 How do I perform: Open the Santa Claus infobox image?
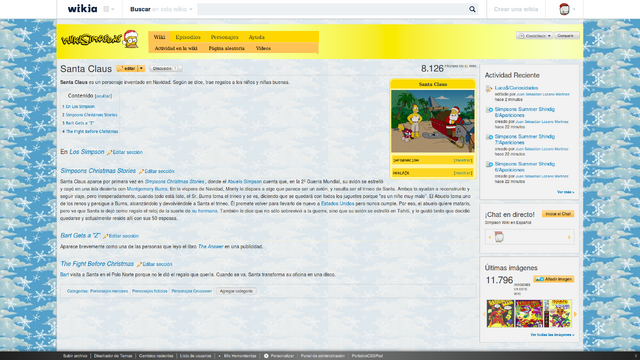433,121
